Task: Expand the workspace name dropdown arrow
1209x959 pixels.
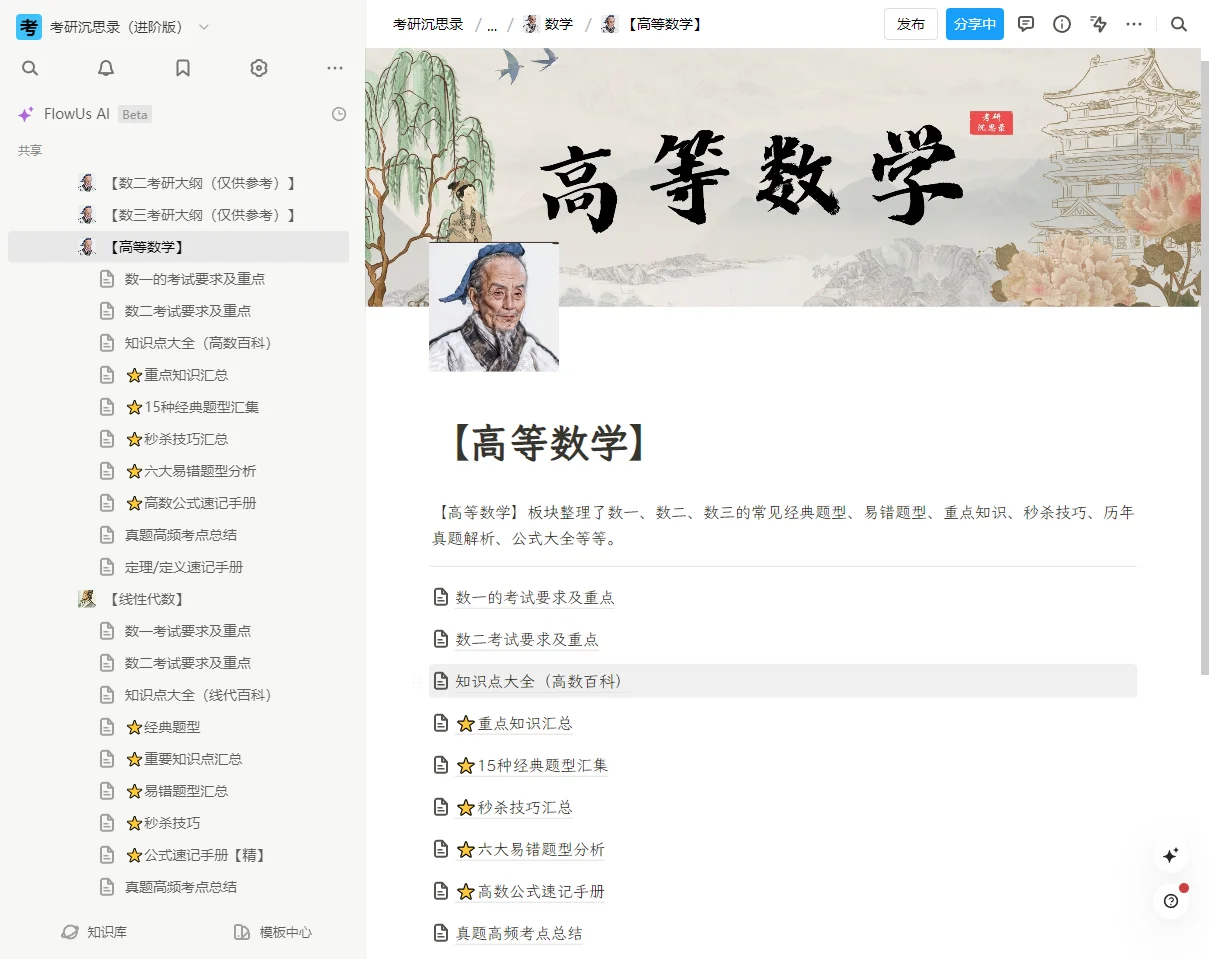Action: [205, 27]
